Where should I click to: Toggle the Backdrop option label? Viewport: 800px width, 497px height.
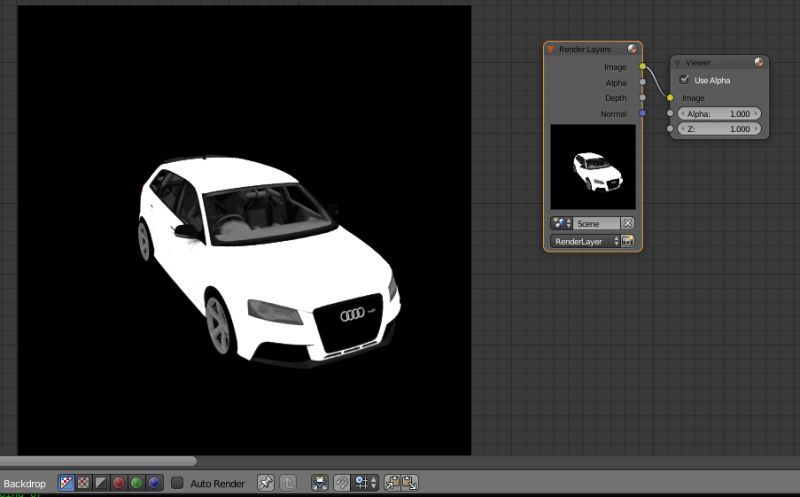[24, 483]
